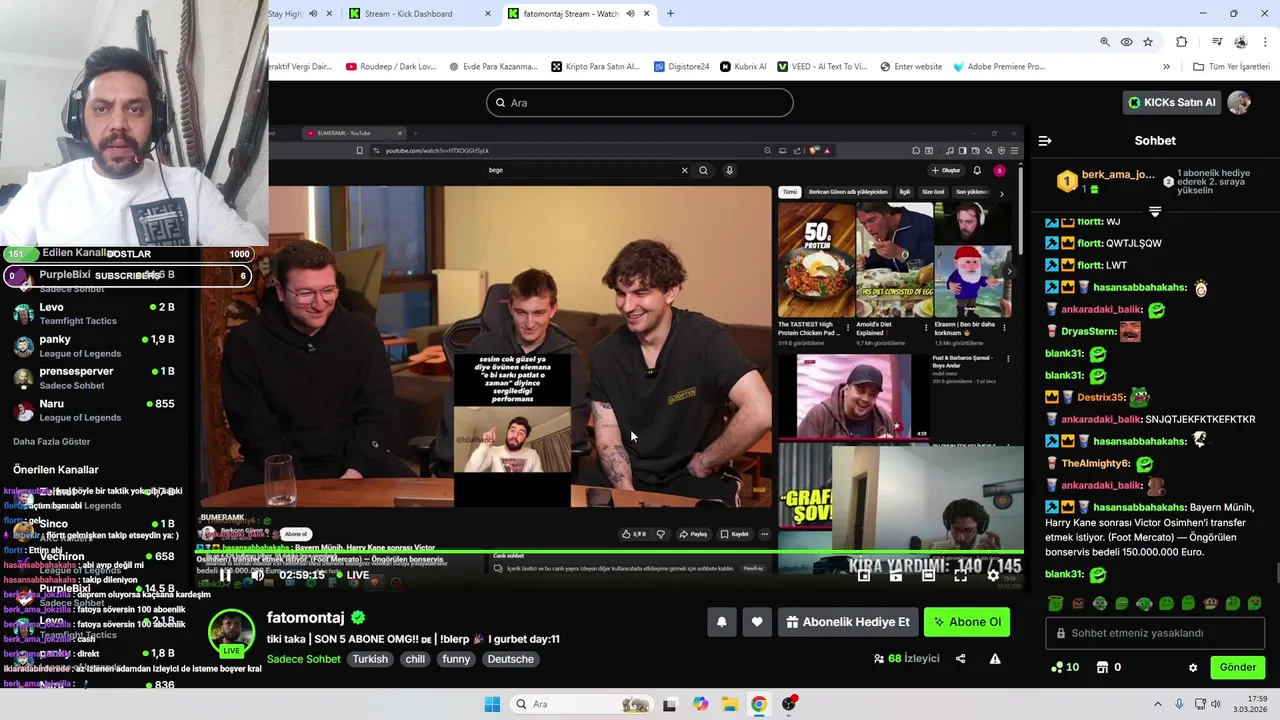Click DryasStern username in chat

1089,331
